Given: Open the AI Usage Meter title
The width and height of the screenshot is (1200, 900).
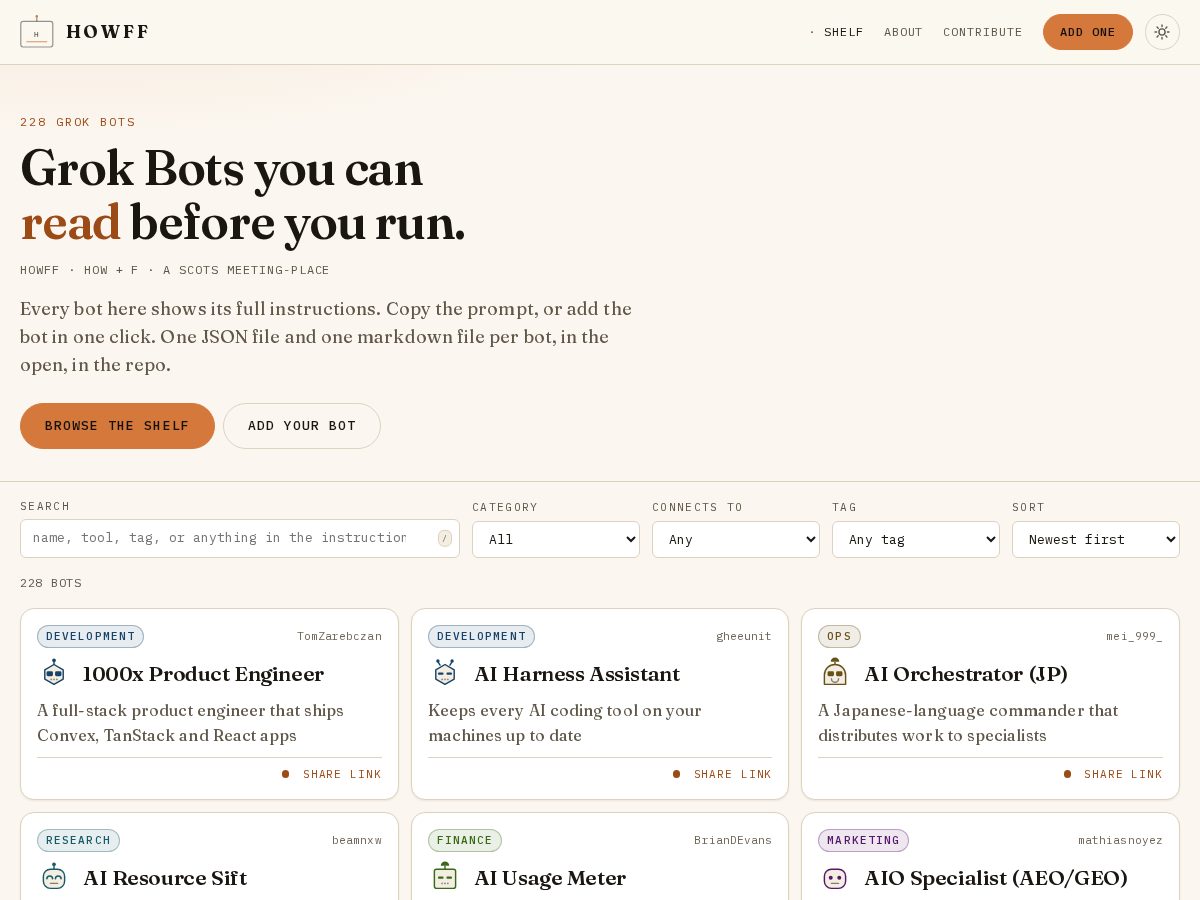Looking at the screenshot, I should 550,878.
